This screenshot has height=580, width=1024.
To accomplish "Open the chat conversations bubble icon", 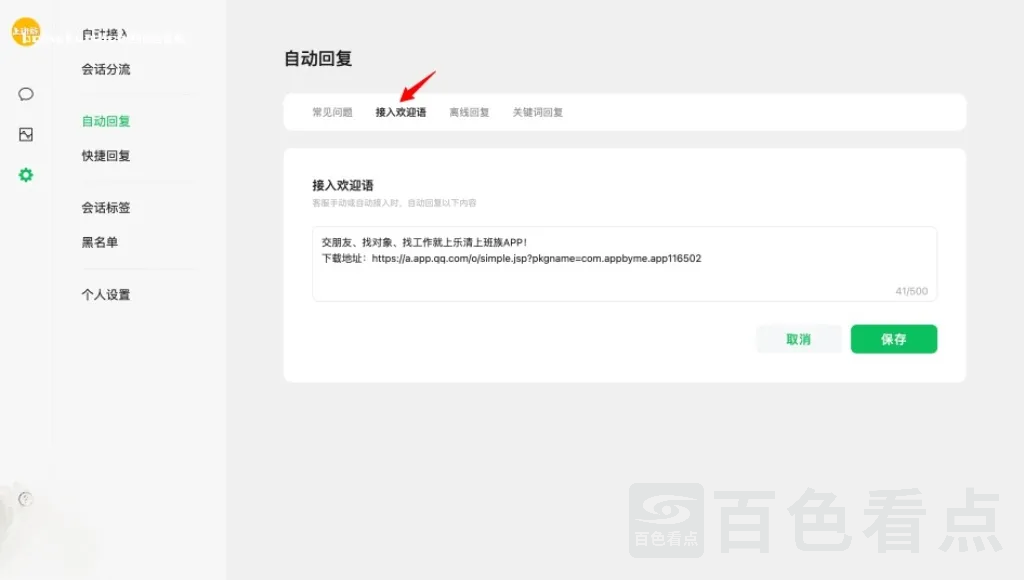I will [x=26, y=94].
